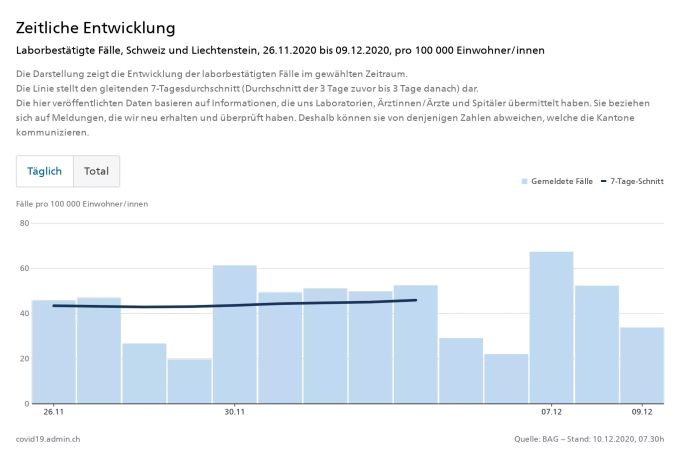Click the 80 y-axis tick label
The width and height of the screenshot is (680, 461).
coord(24,223)
